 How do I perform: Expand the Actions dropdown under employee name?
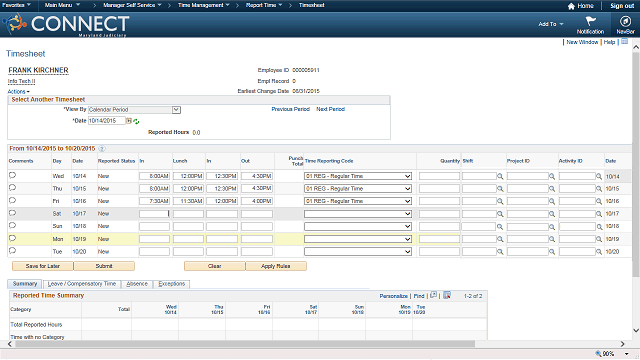18,91
